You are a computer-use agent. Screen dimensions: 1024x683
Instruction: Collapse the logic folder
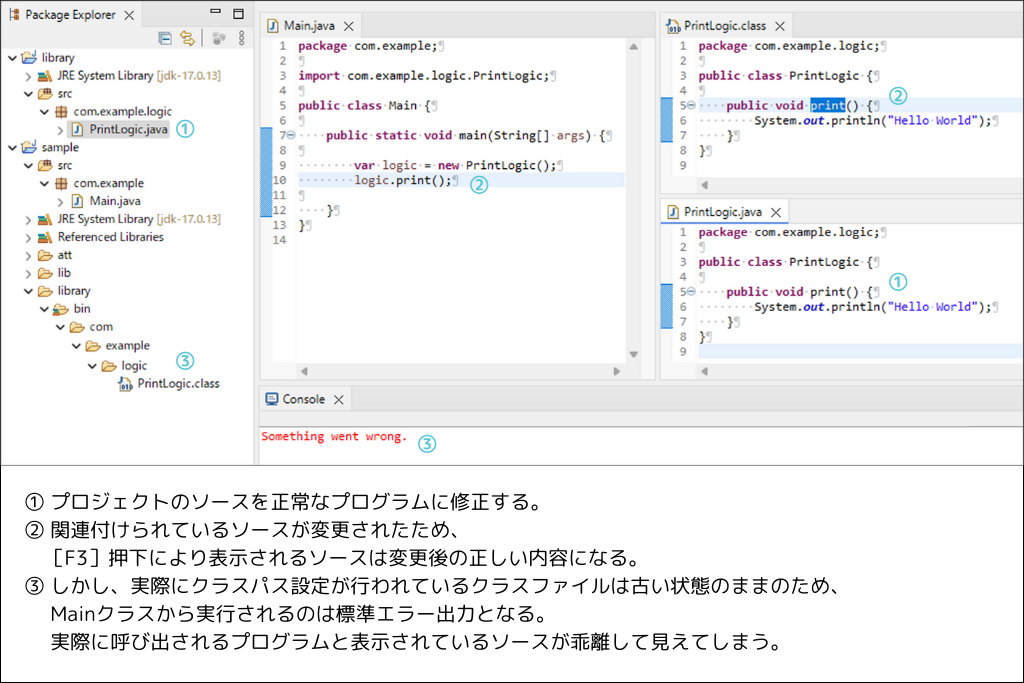pyautogui.click(x=92, y=366)
